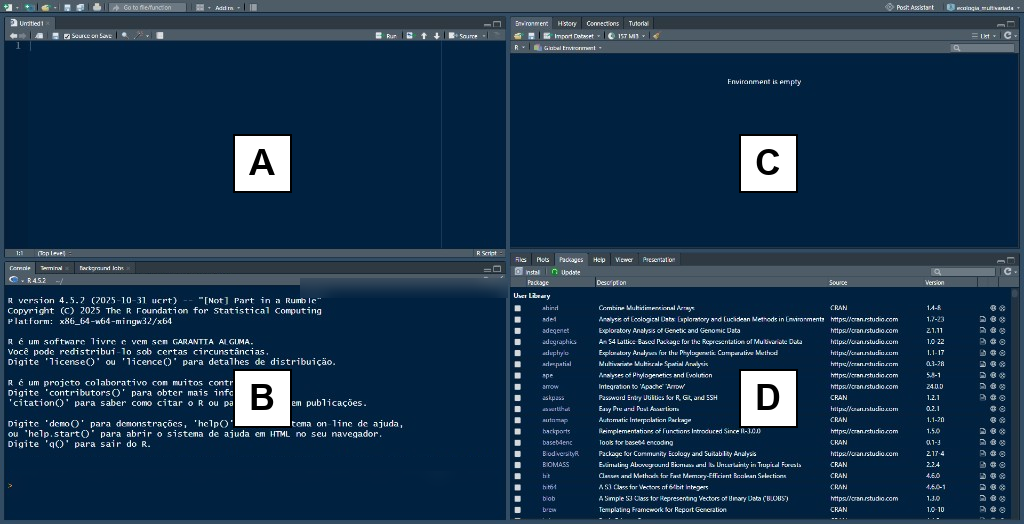This screenshot has width=1024, height=524.
Task: Remove the ape package with X icon
Action: tap(1002, 376)
